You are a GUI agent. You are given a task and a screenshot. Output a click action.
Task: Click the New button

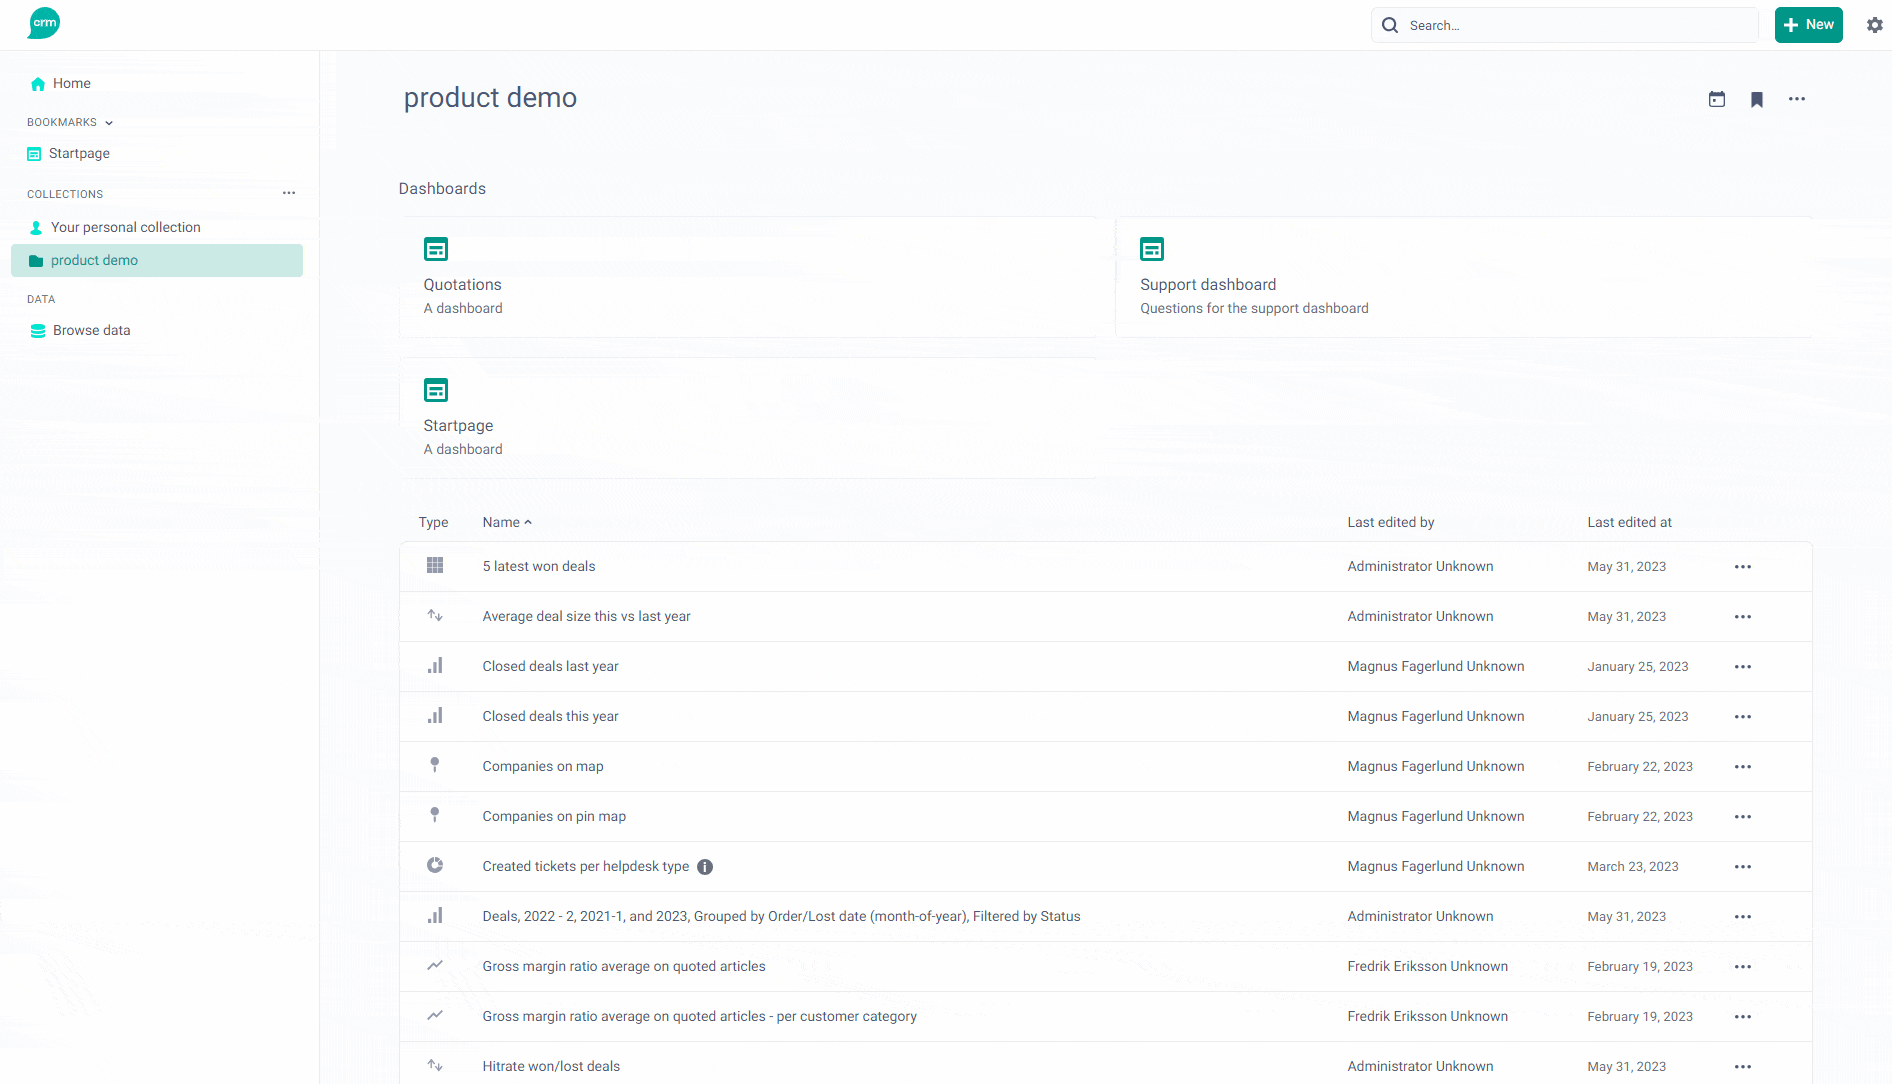point(1808,24)
